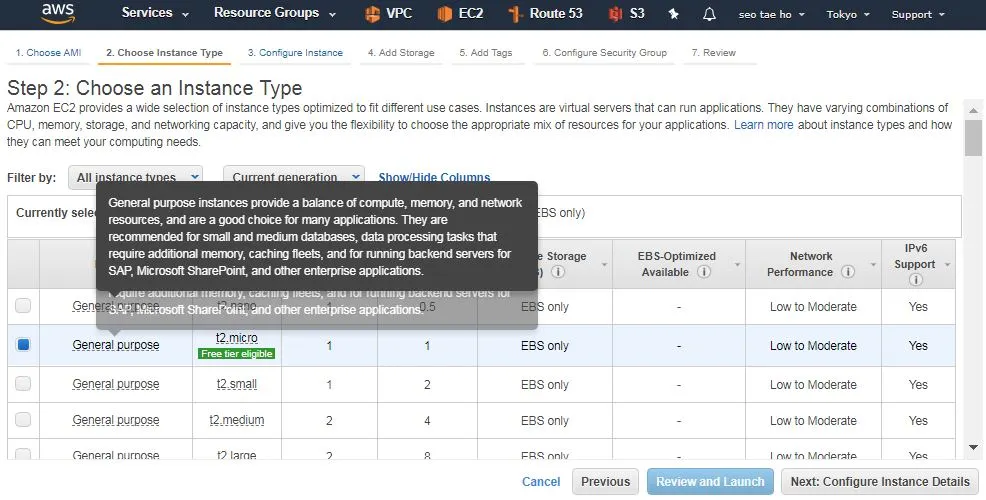Go to step 7. Review
986x500 pixels.
pos(714,53)
